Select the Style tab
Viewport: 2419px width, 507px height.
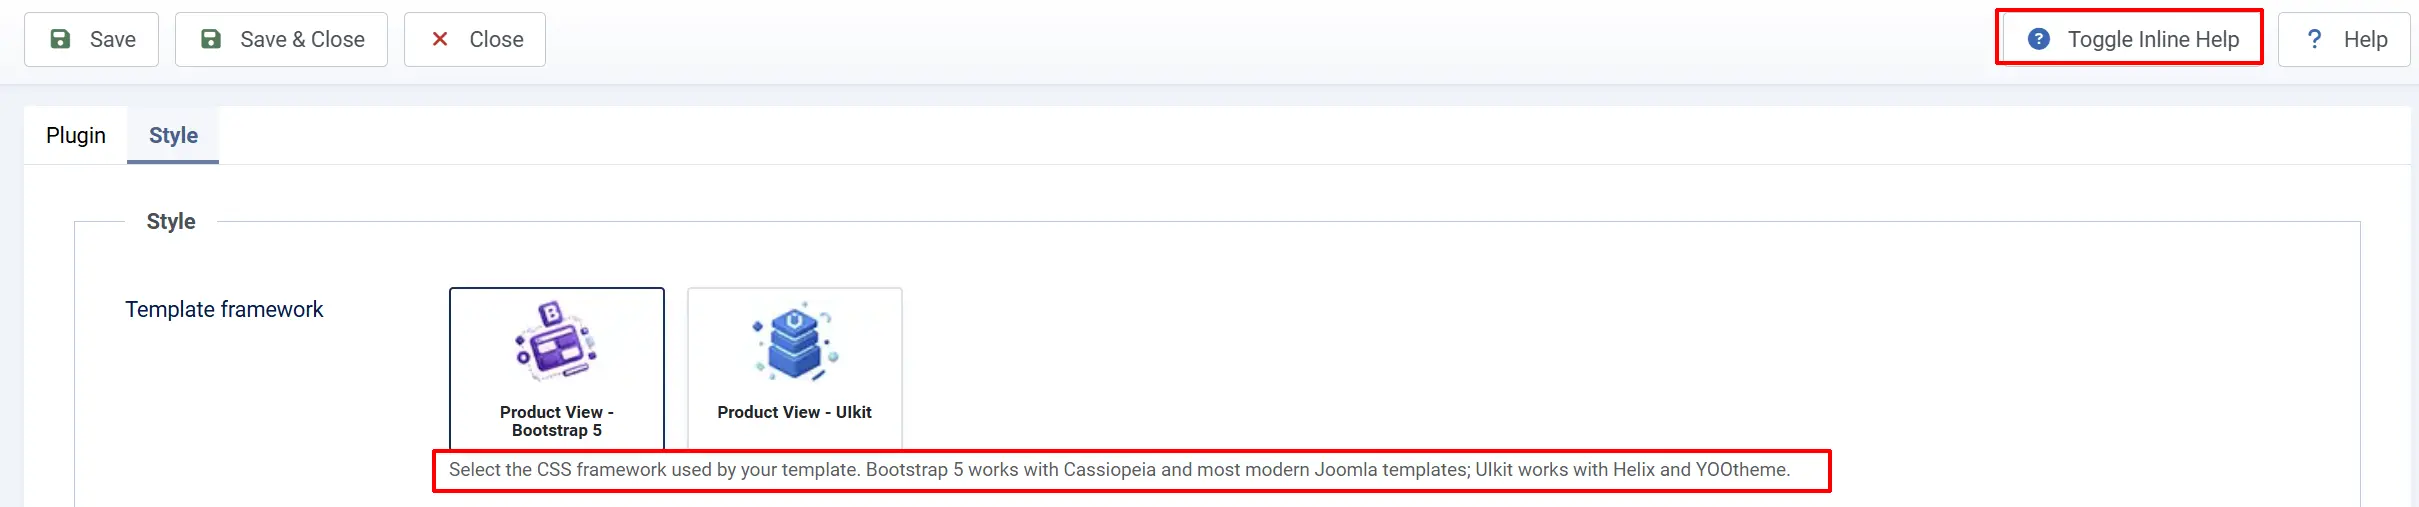point(173,135)
